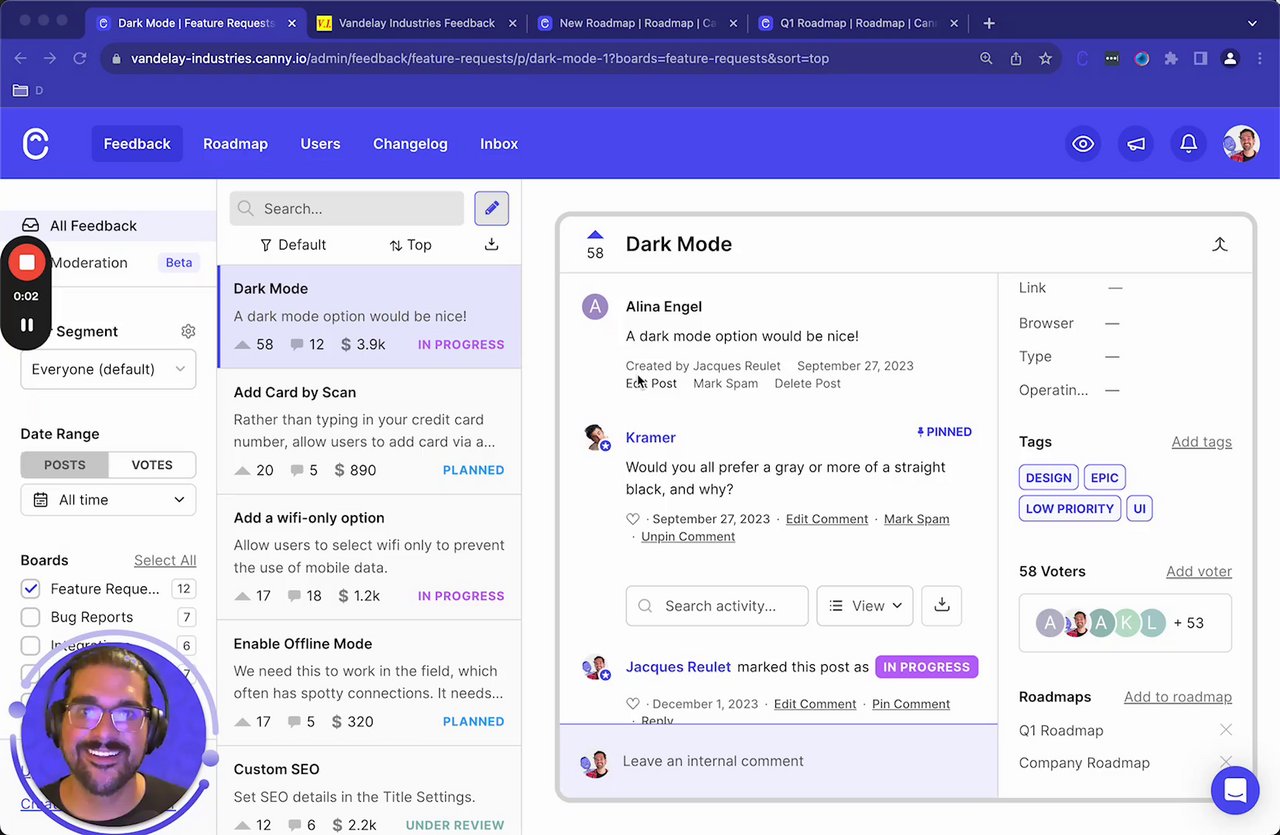Go to the Inbox nav tab
Screen dimensions: 1280x835
499,144
